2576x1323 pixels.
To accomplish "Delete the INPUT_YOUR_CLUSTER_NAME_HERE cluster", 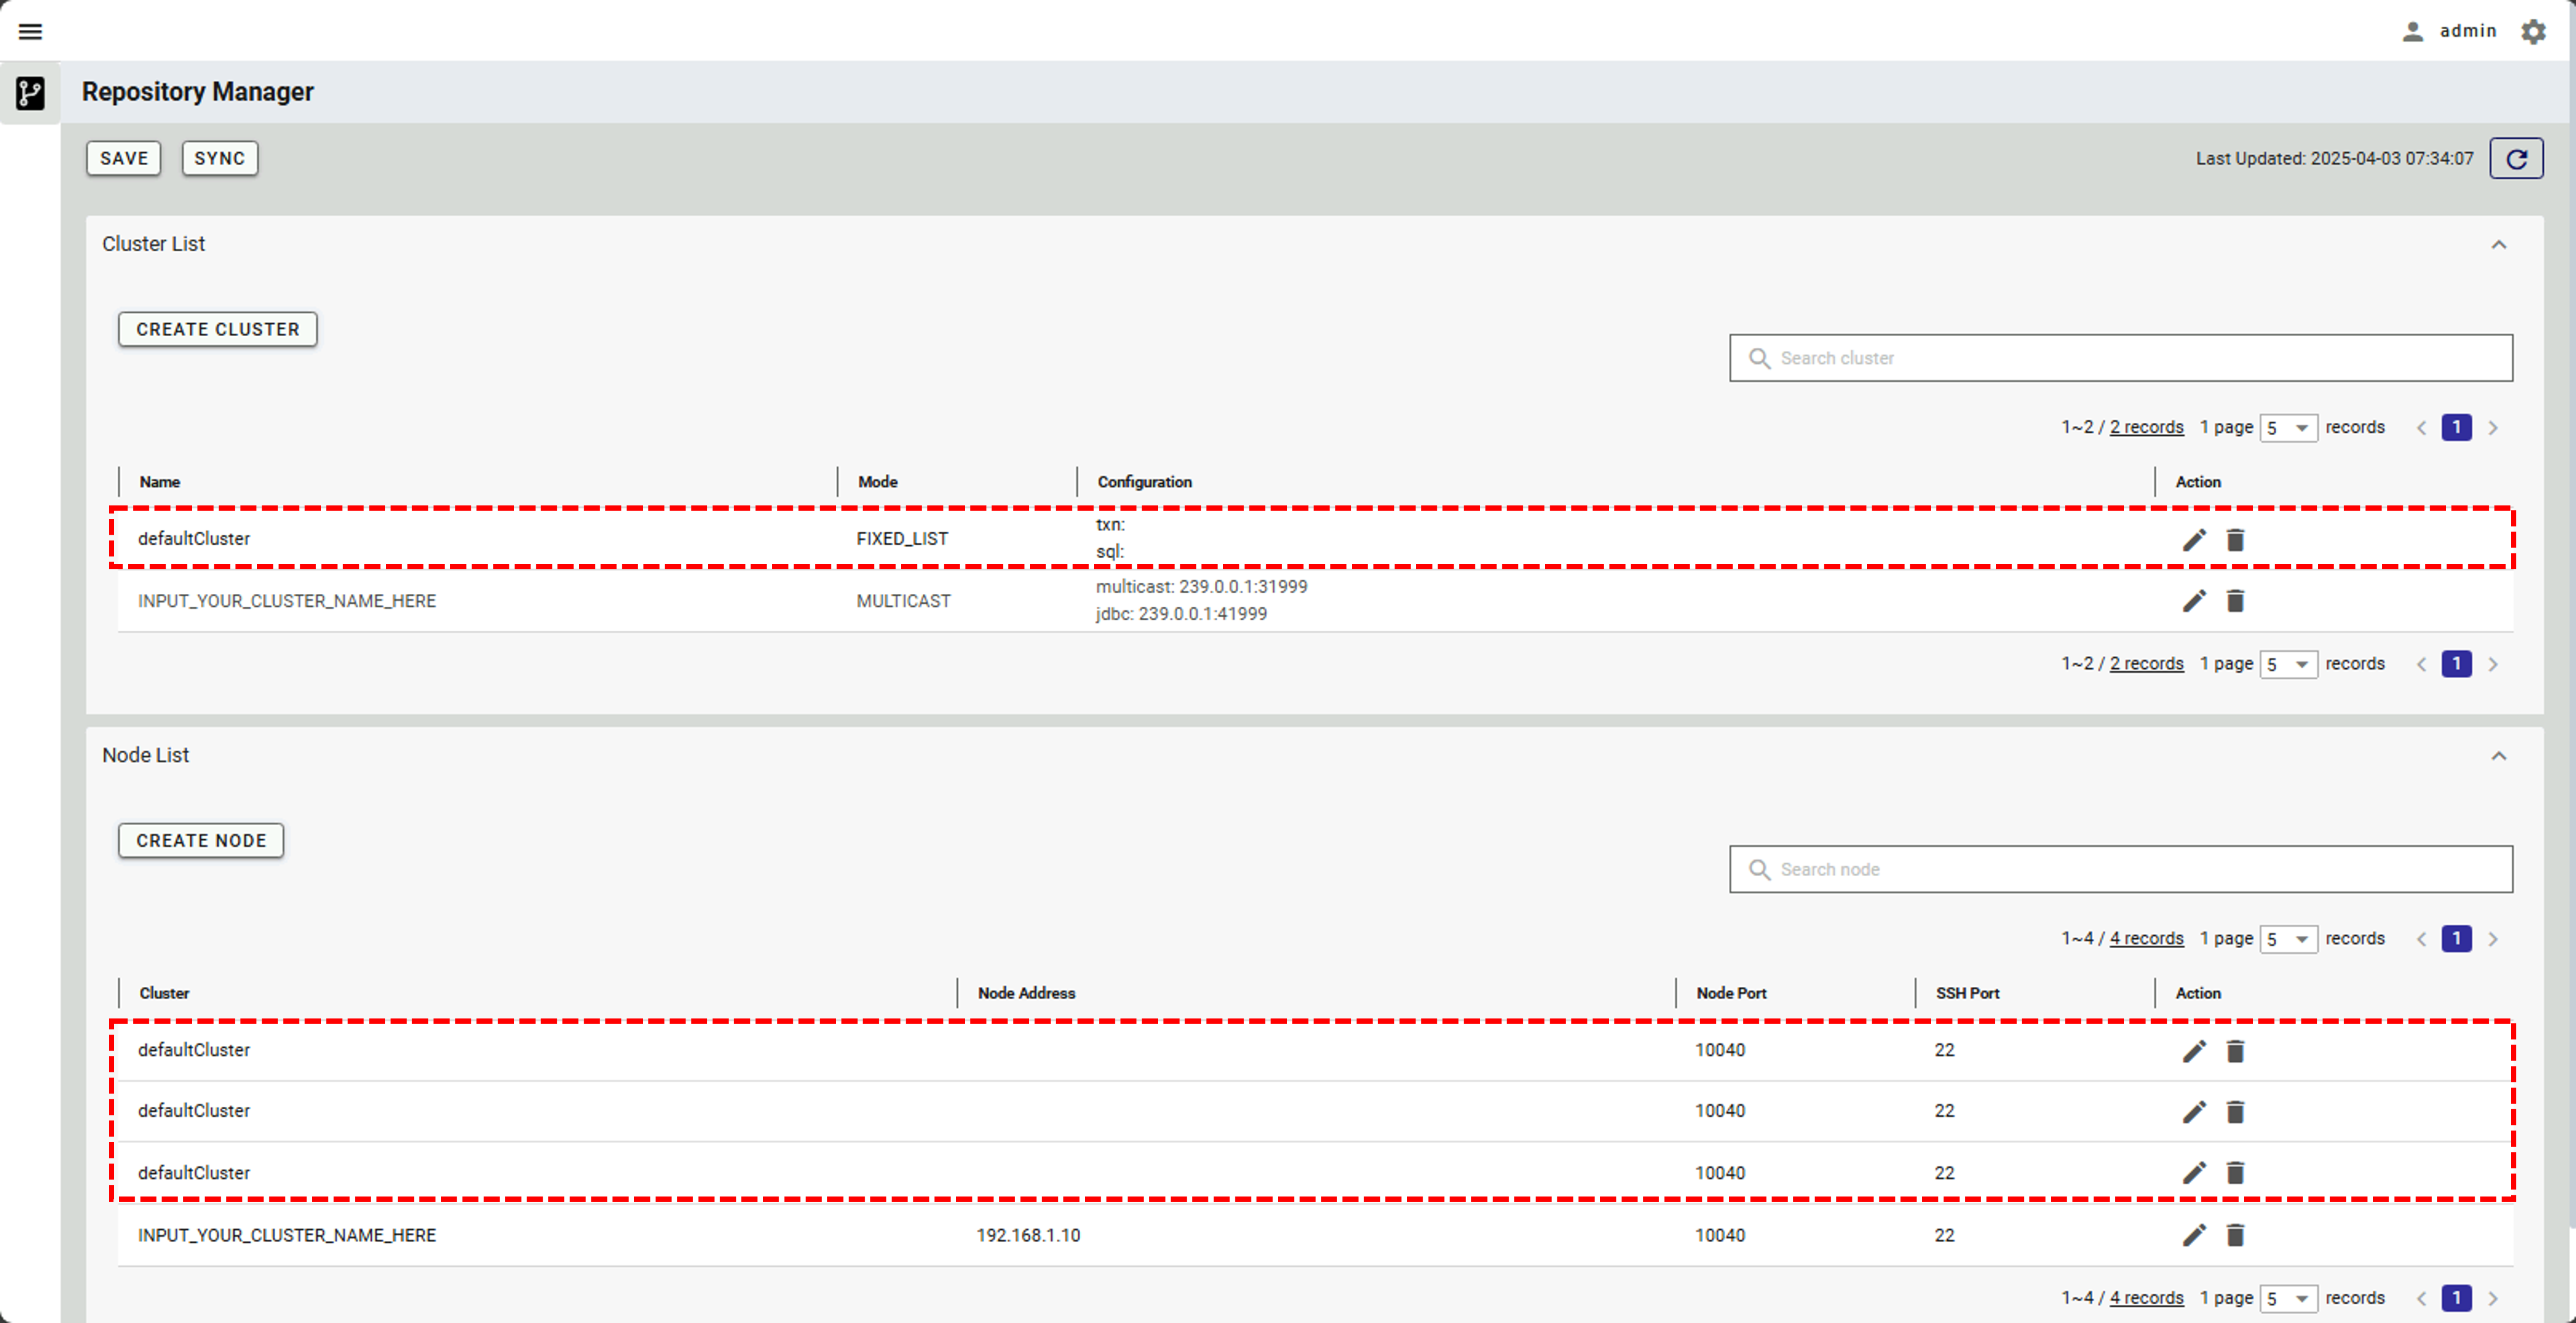I will (x=2235, y=601).
